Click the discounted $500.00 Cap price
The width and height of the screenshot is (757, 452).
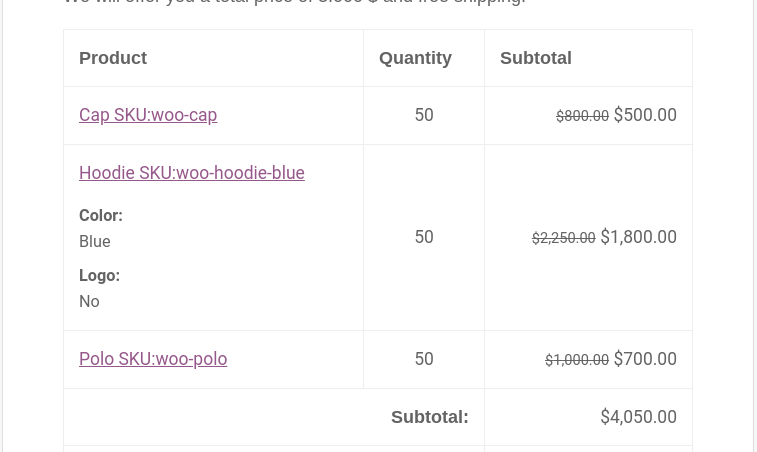(x=645, y=115)
